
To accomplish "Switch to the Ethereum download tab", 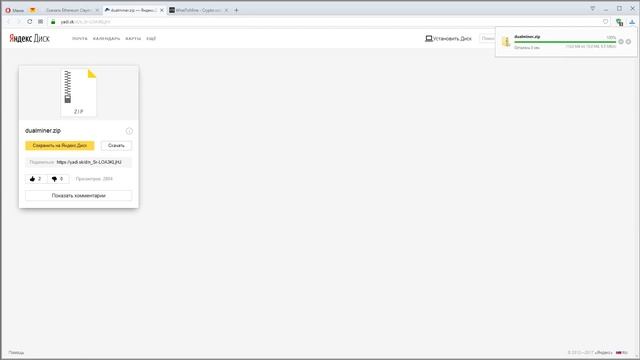I will click(x=68, y=10).
